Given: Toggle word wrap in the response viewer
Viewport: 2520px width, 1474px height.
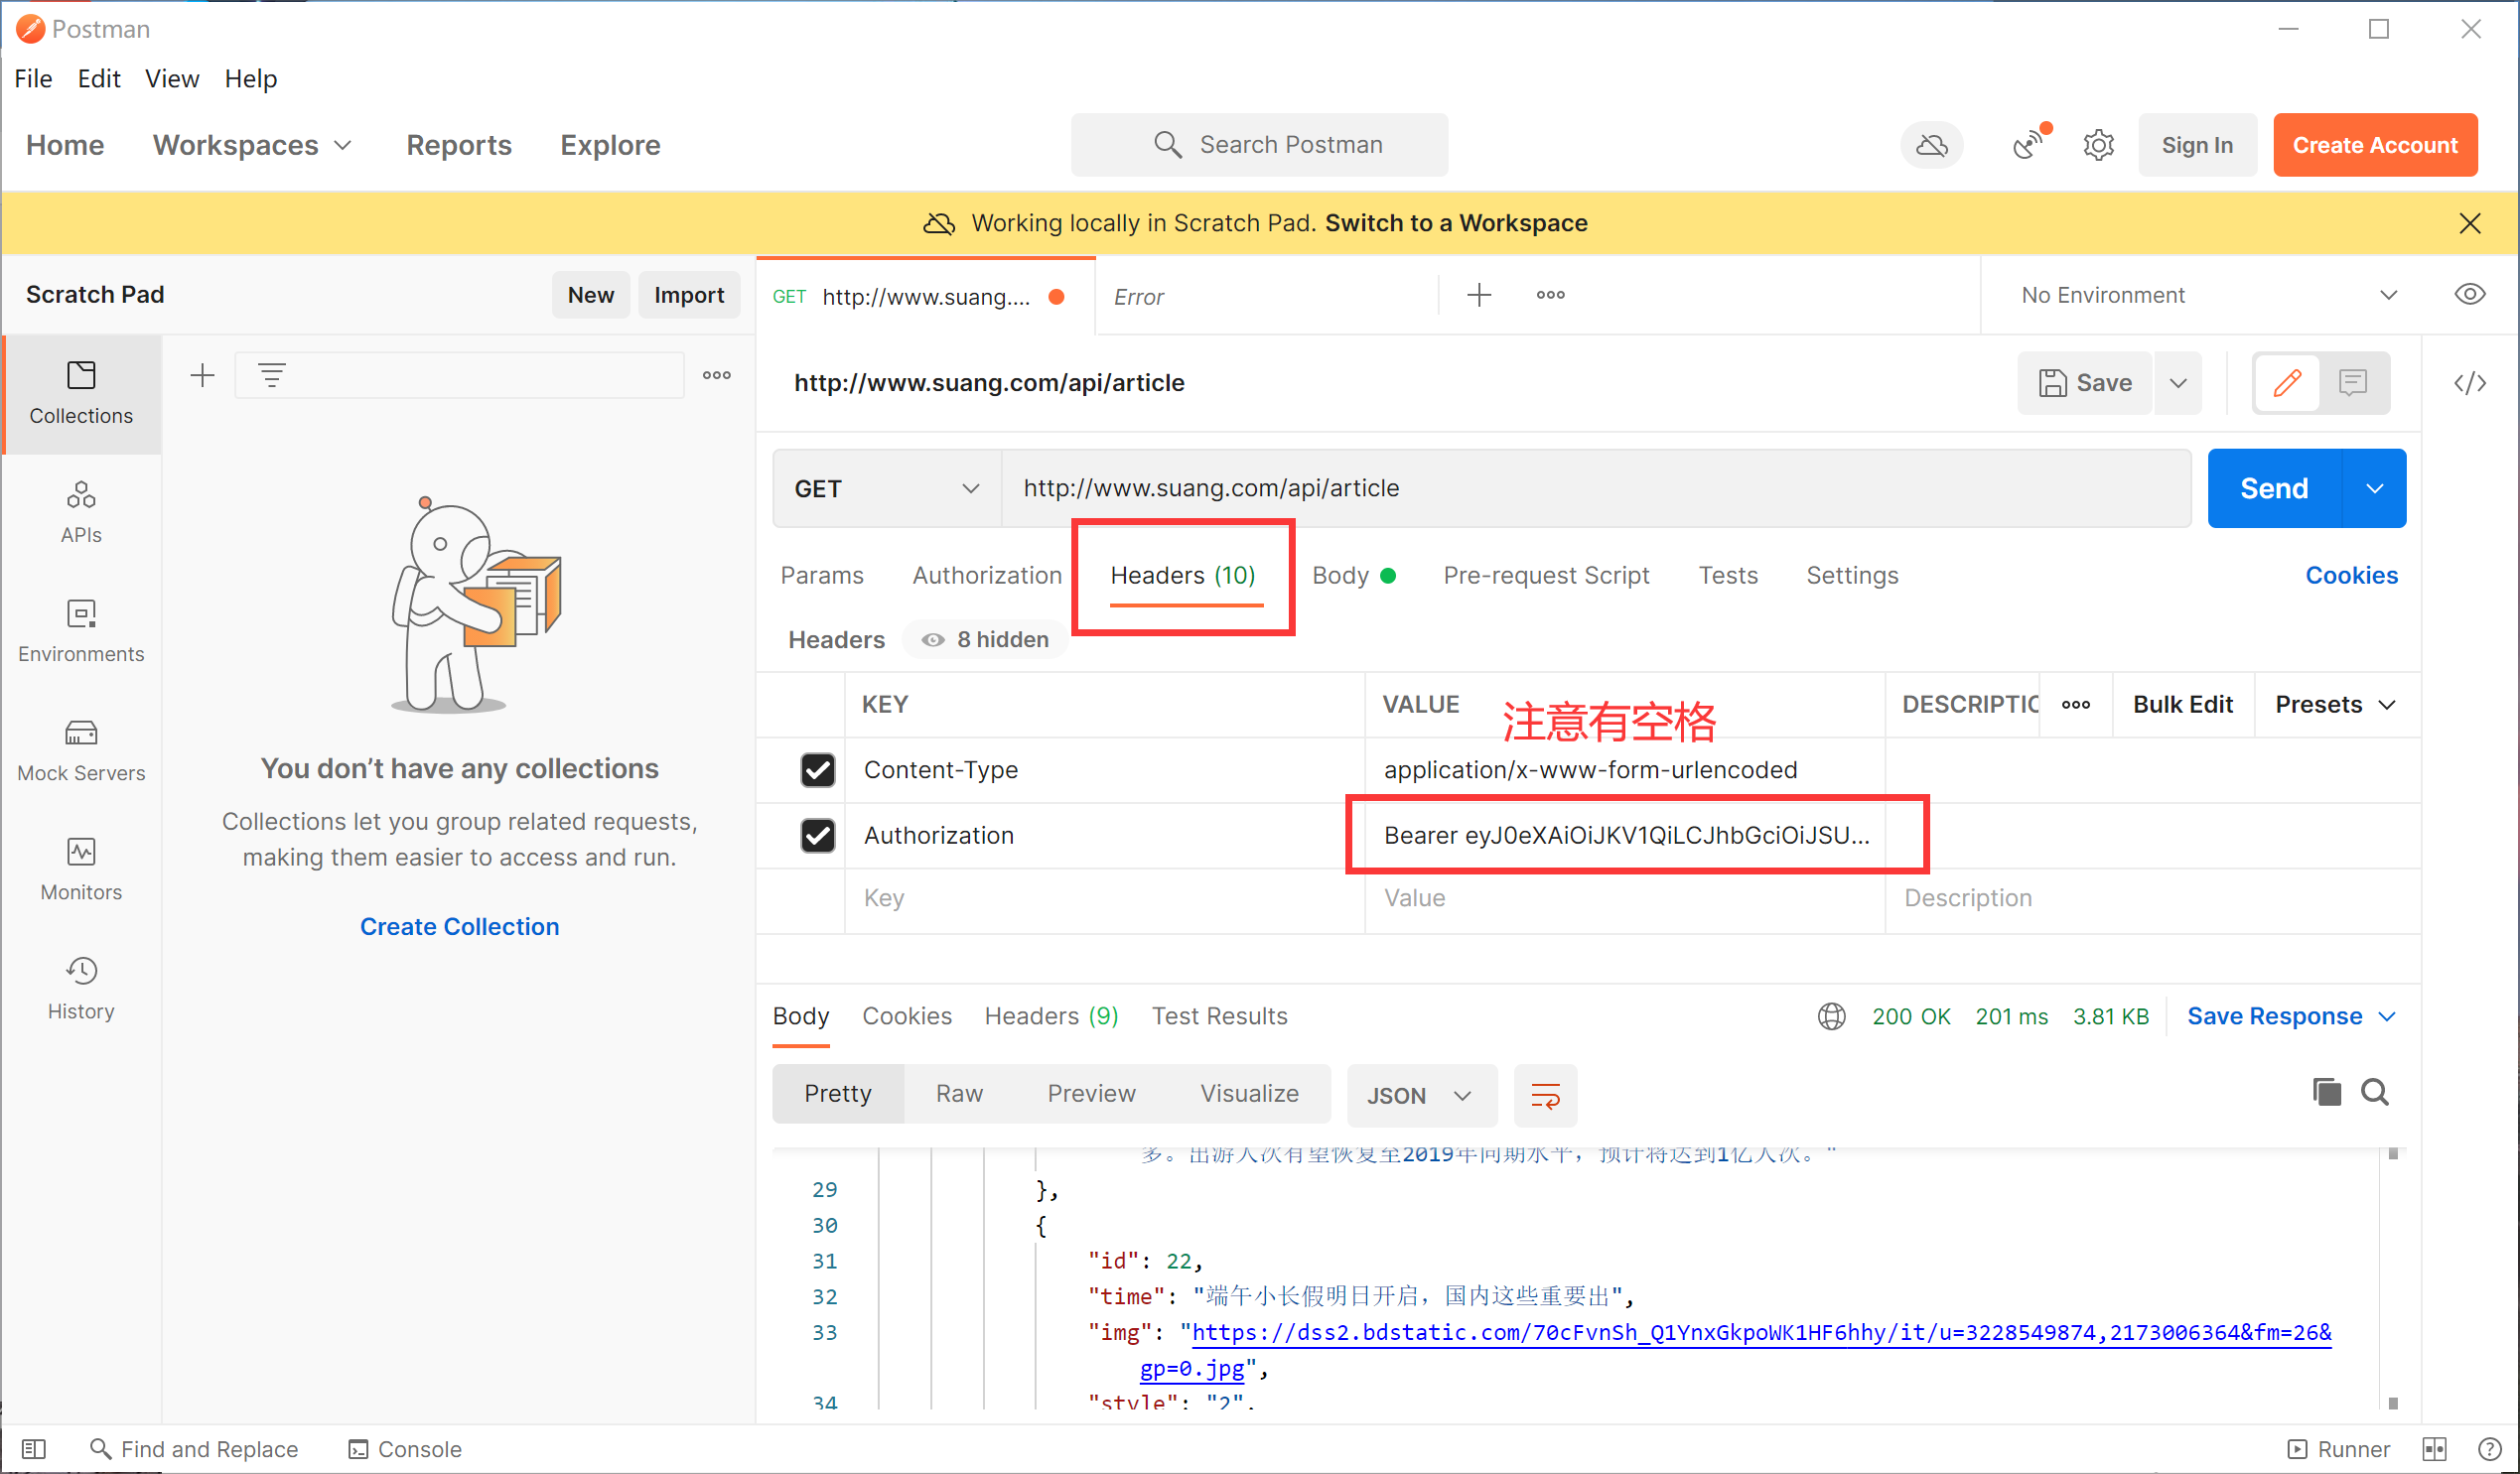Looking at the screenshot, I should (1545, 1095).
